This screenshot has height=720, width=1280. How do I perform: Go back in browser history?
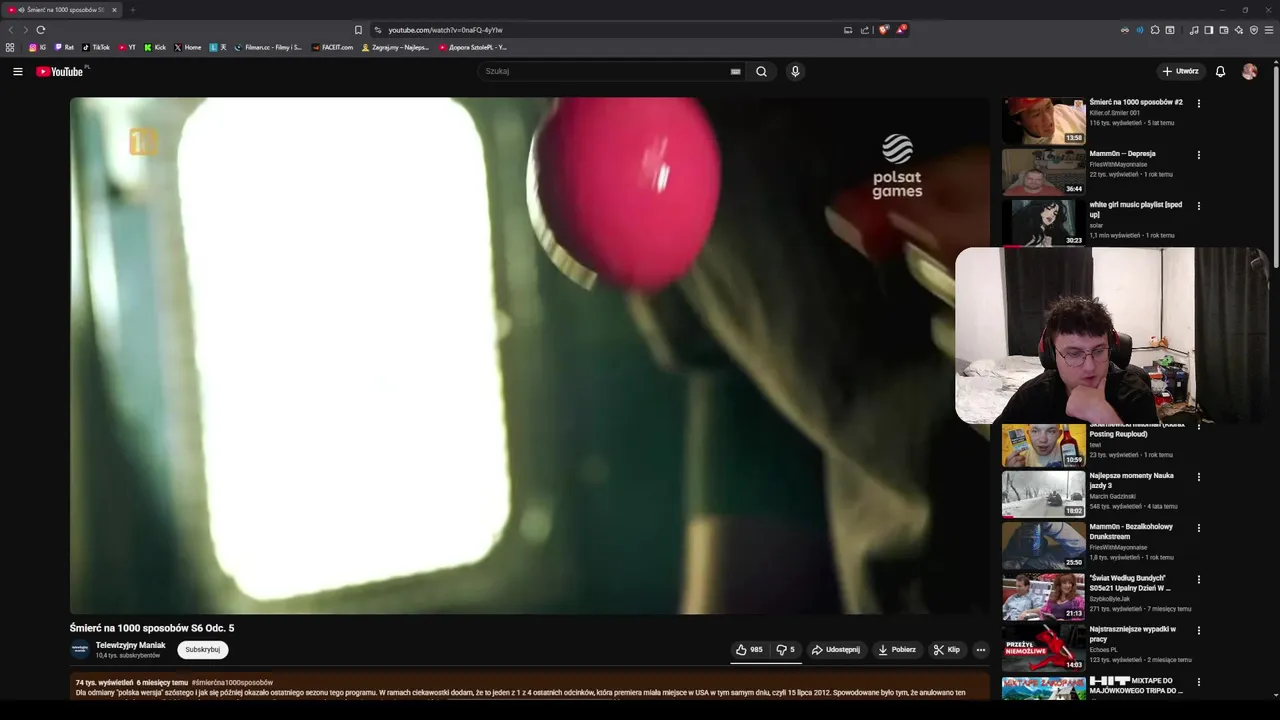(x=11, y=30)
